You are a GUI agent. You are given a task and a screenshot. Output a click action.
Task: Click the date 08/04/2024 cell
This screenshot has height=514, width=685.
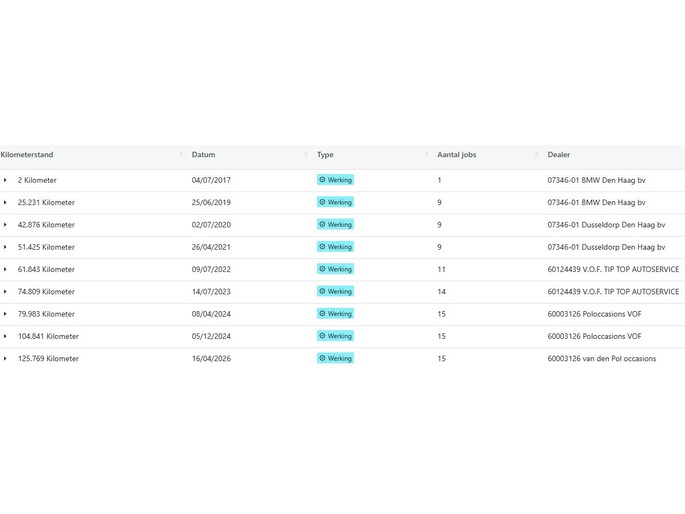(211, 314)
